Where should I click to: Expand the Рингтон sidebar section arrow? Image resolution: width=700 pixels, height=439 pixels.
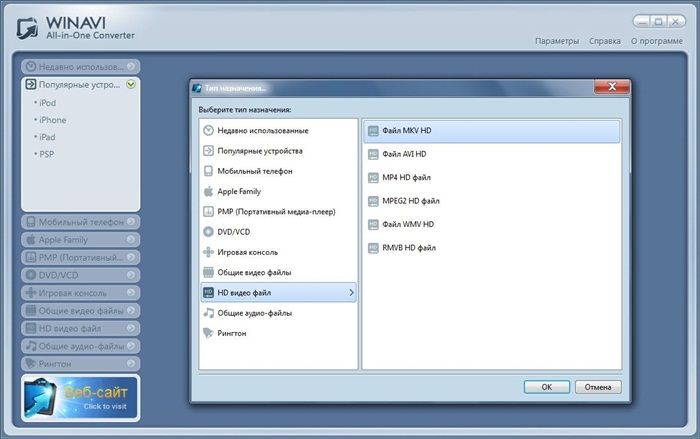tap(131, 364)
